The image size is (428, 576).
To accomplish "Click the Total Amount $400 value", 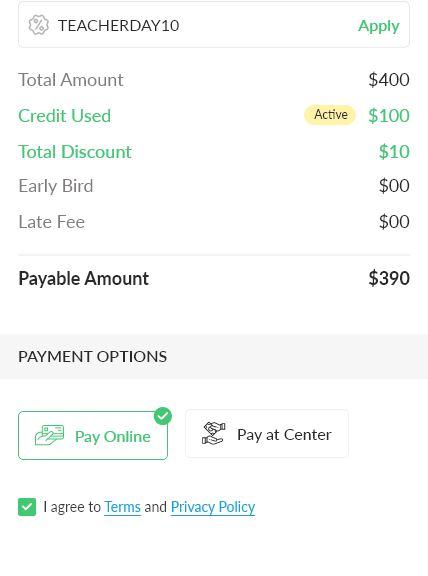I will (389, 80).
